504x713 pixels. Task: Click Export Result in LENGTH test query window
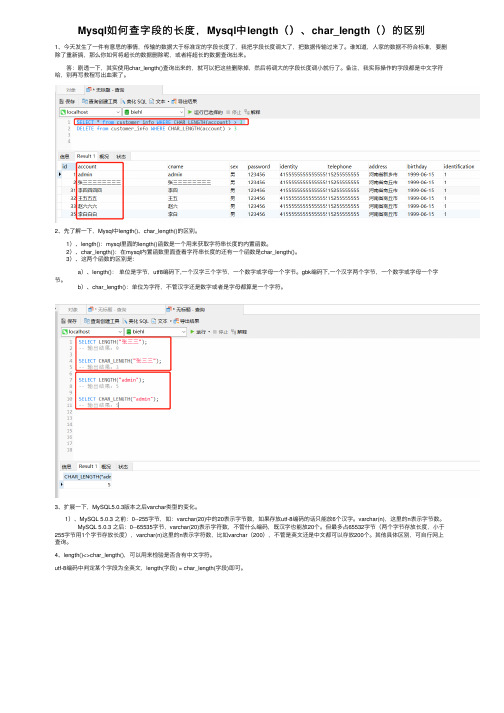tap(186, 321)
